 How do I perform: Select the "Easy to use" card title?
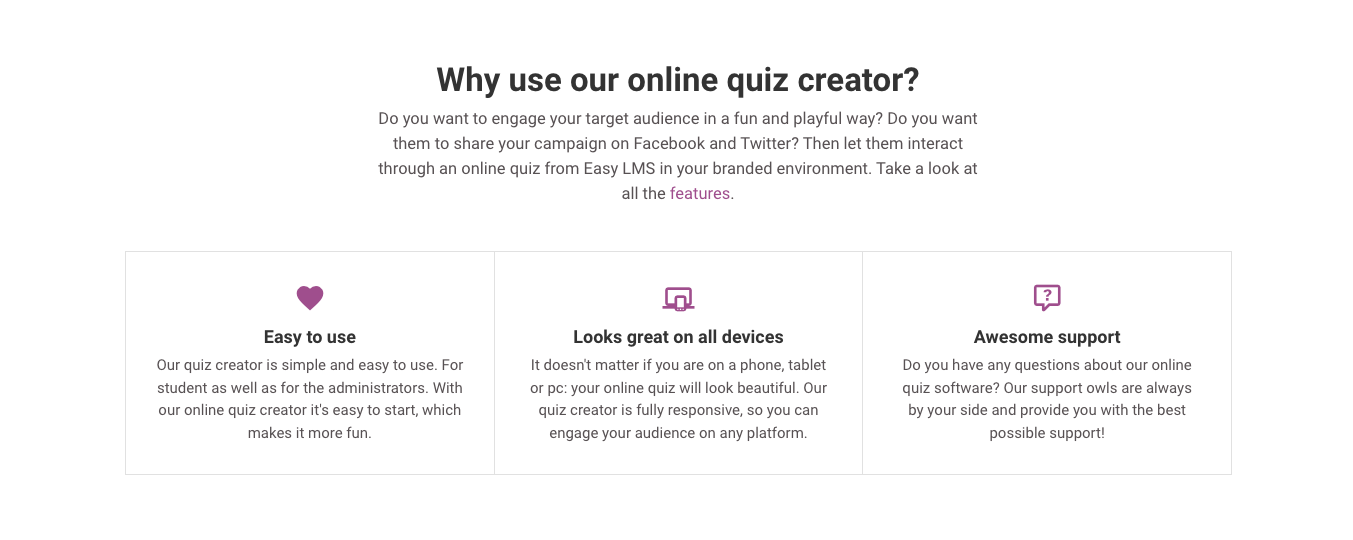(310, 337)
